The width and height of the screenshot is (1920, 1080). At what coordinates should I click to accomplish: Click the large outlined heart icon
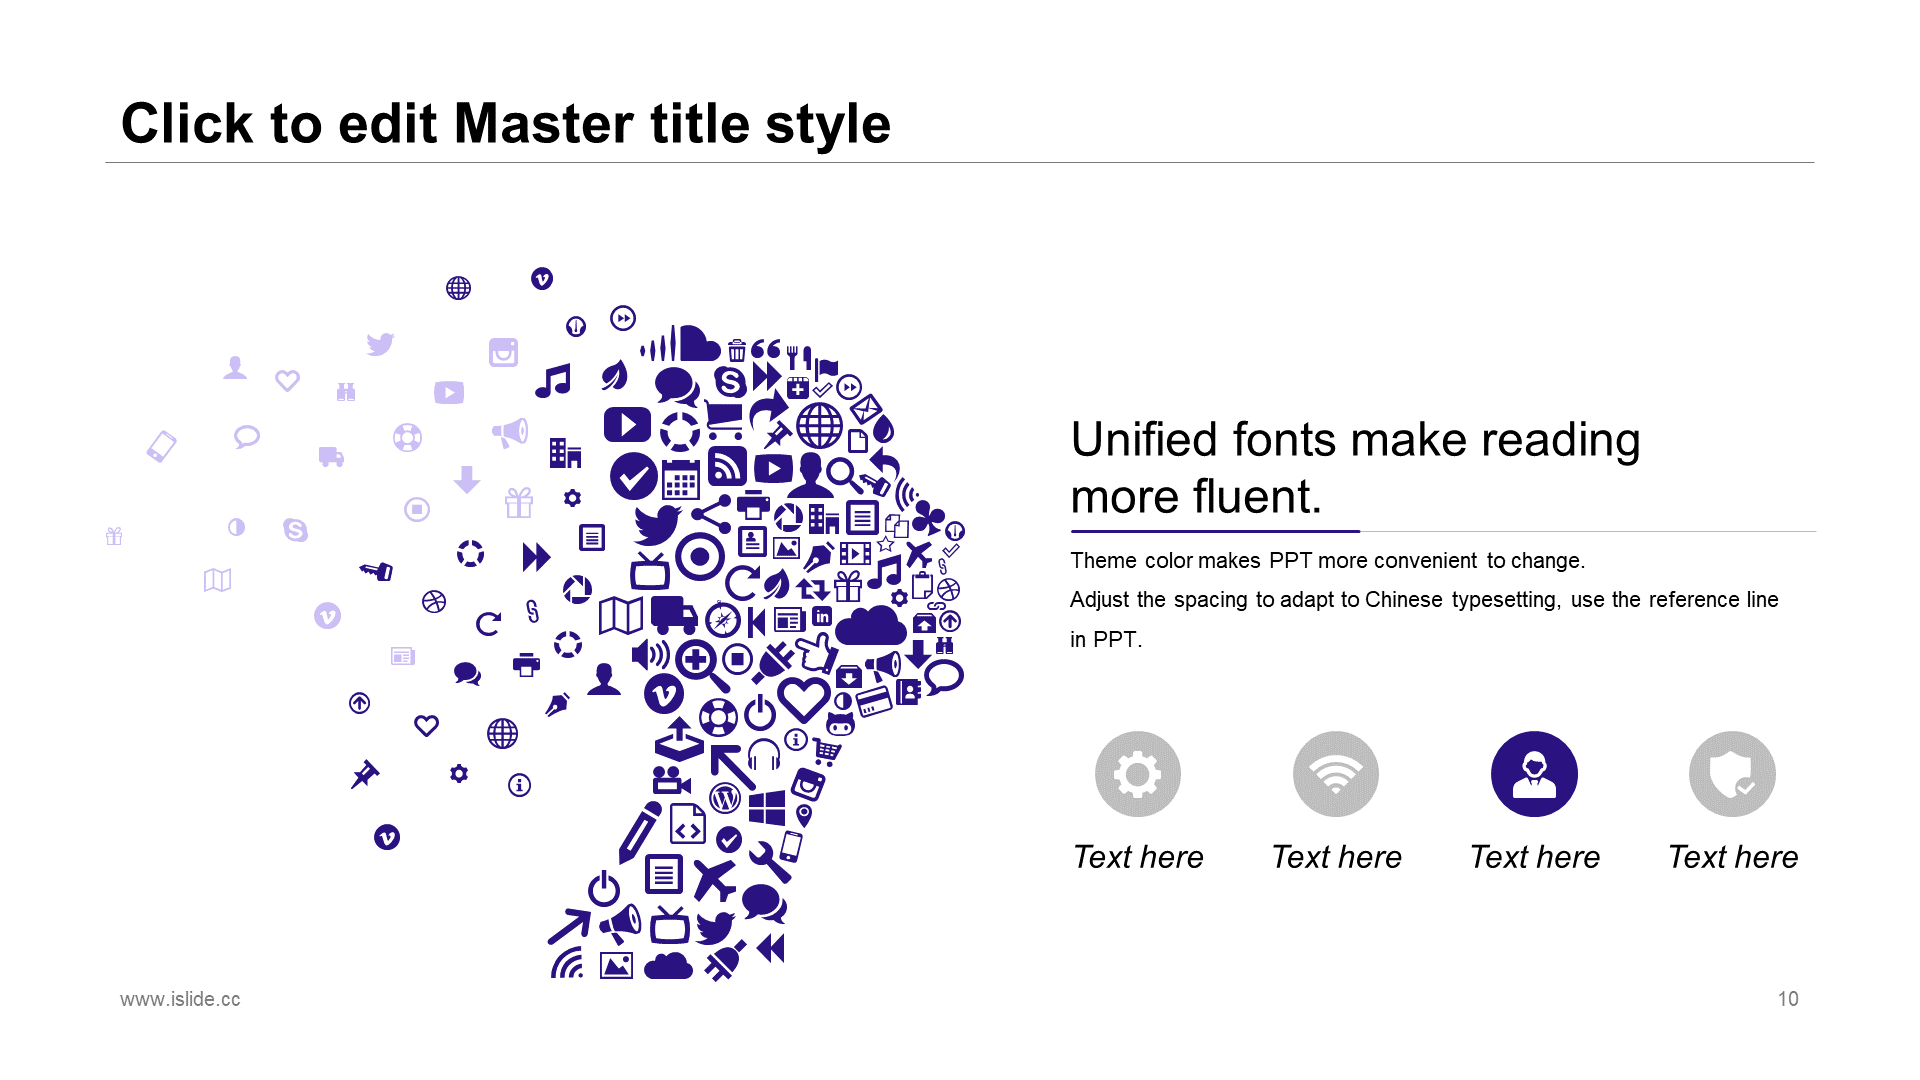coord(804,699)
